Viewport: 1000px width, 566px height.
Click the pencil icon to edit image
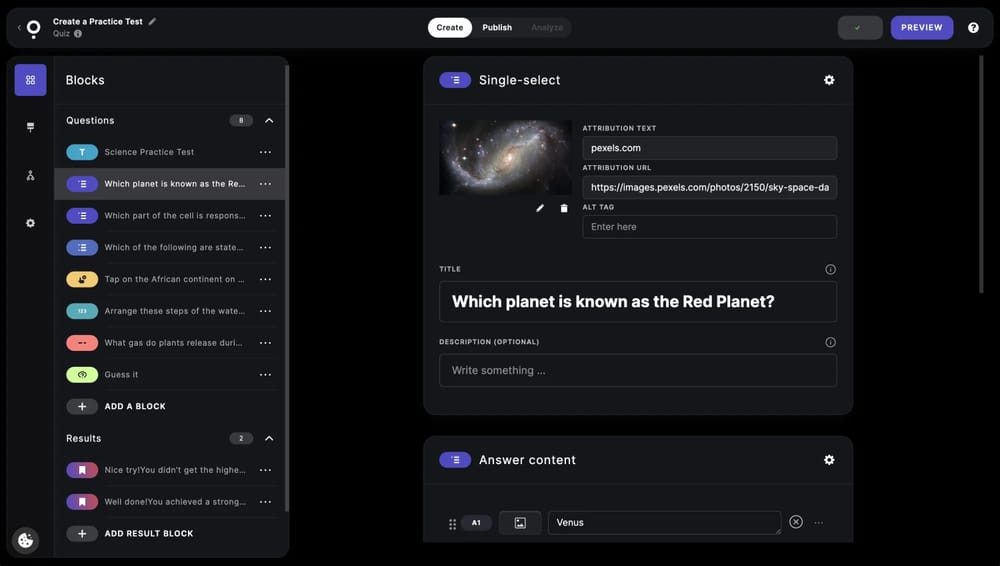coord(540,208)
